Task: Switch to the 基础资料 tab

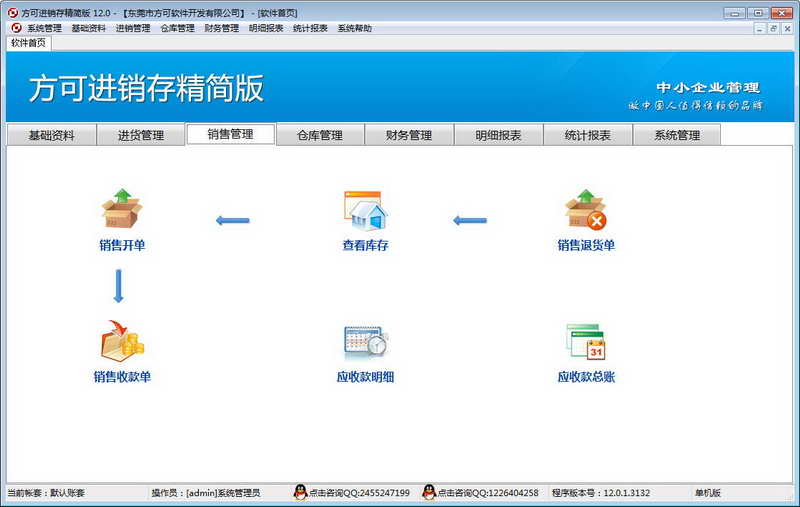Action: point(51,136)
